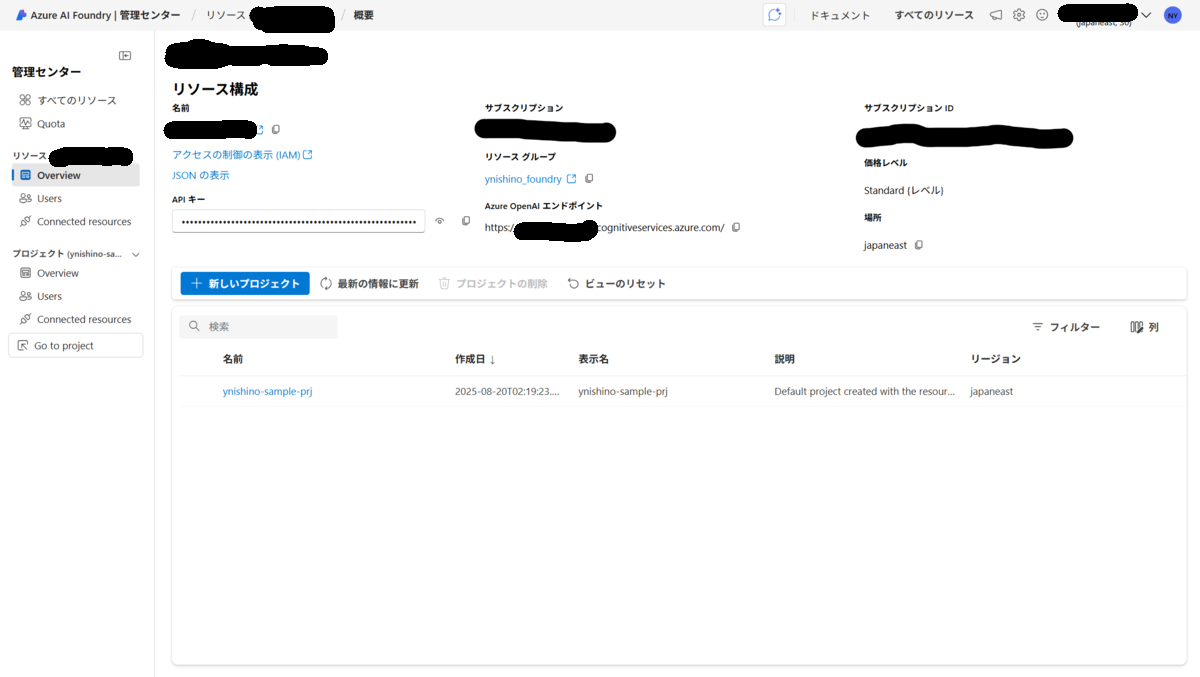Click the Azure AI Foundry logo
Viewport: 1200px width, 677px height.
[x=21, y=15]
